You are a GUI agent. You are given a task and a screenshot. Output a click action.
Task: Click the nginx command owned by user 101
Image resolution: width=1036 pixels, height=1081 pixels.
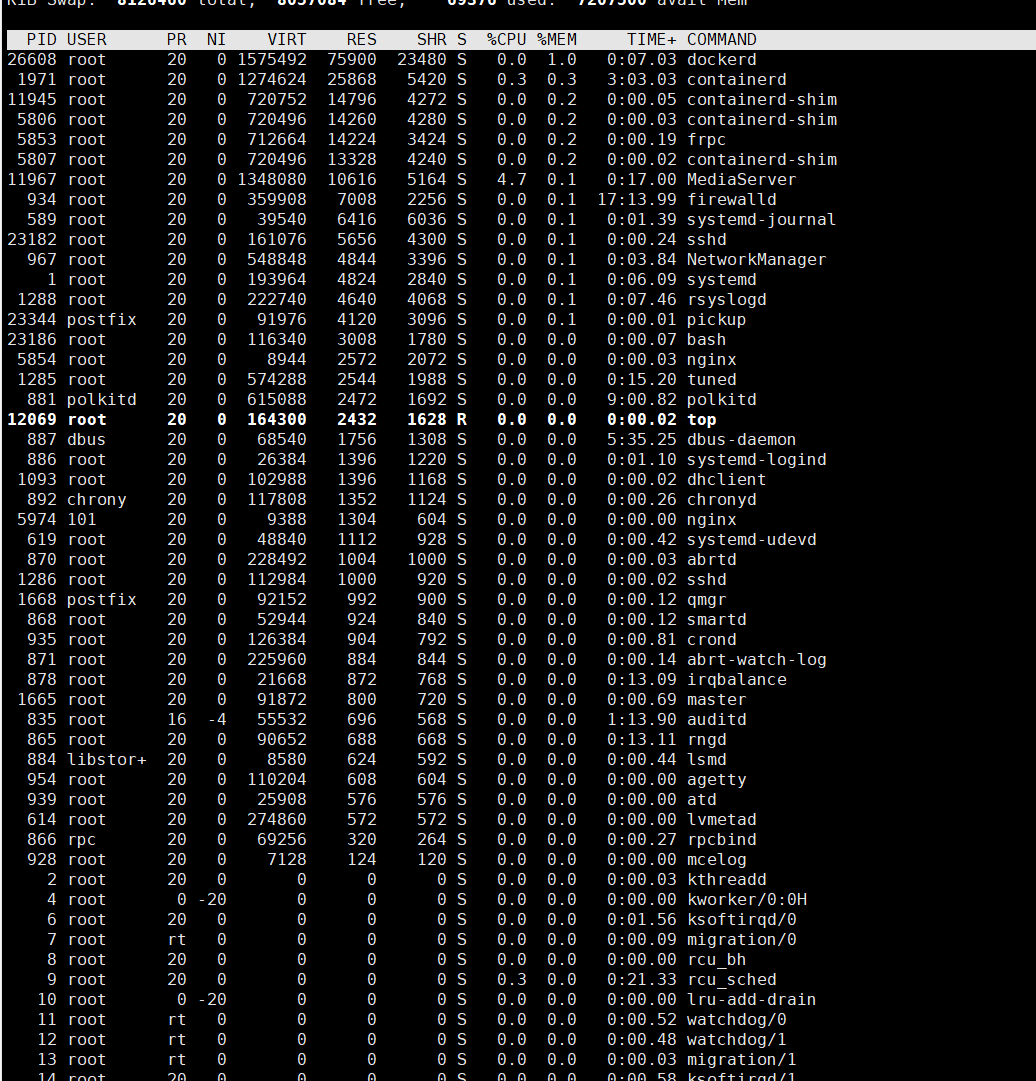[711, 520]
